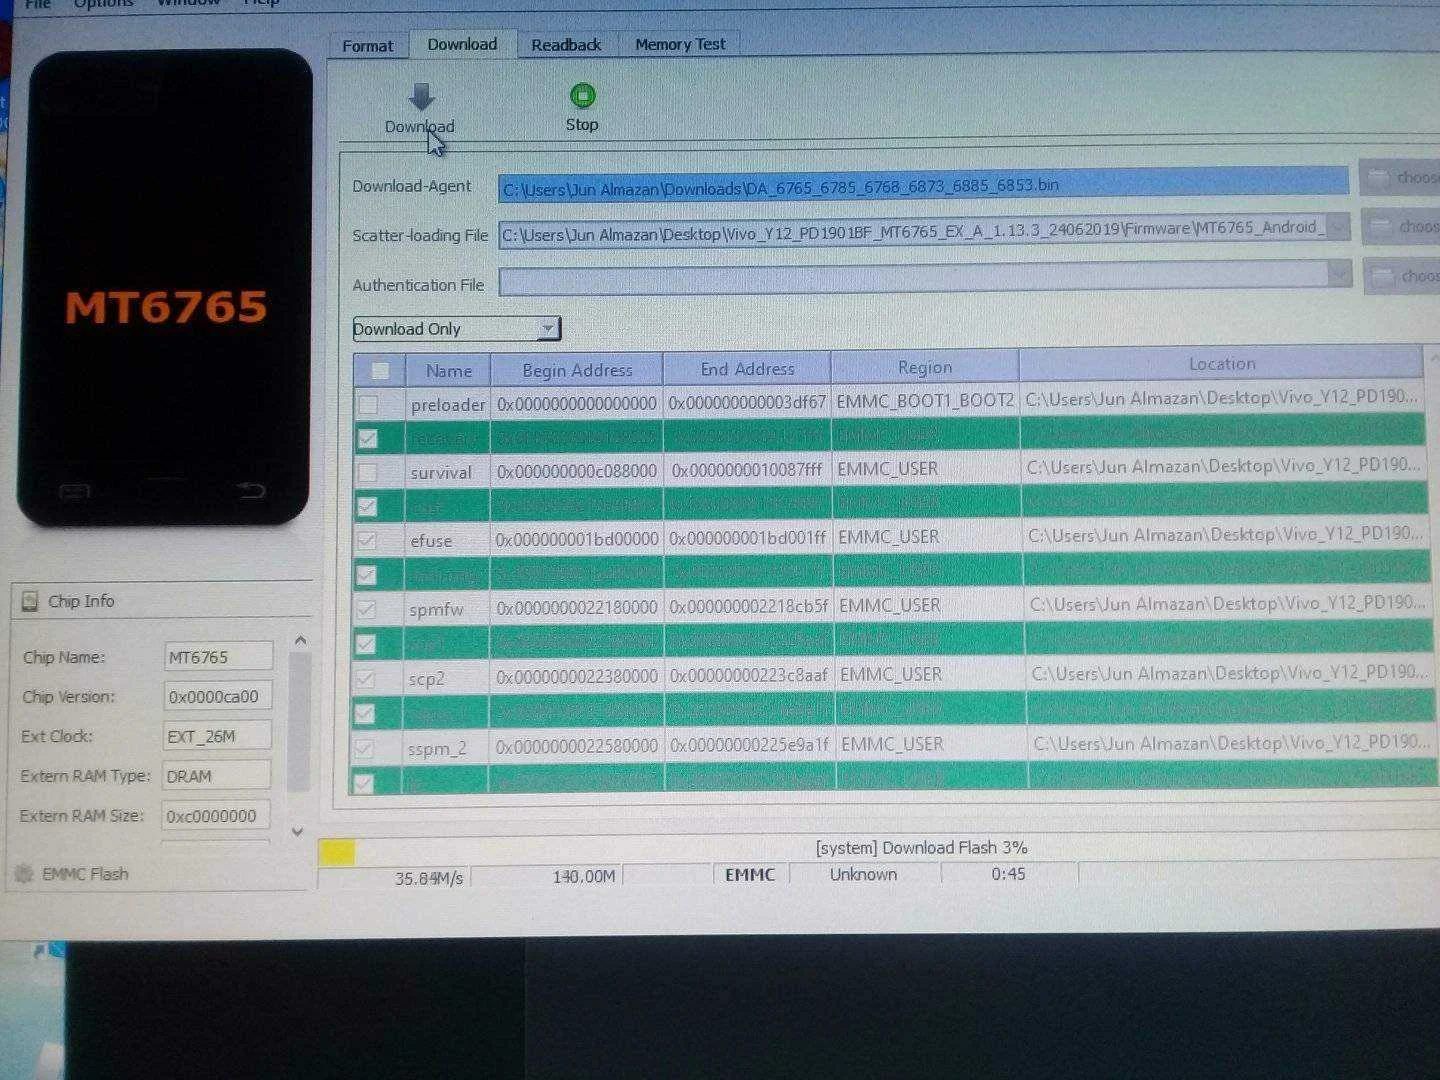Click the EMMC status bar entry

750,875
